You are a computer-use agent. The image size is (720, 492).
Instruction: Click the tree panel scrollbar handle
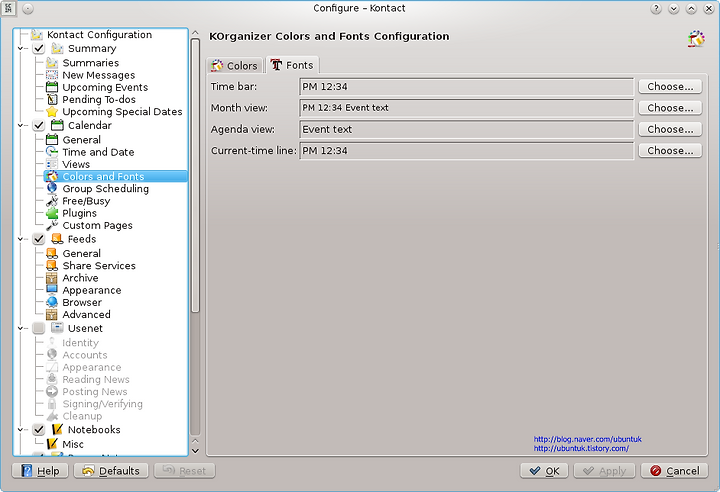(x=195, y=175)
